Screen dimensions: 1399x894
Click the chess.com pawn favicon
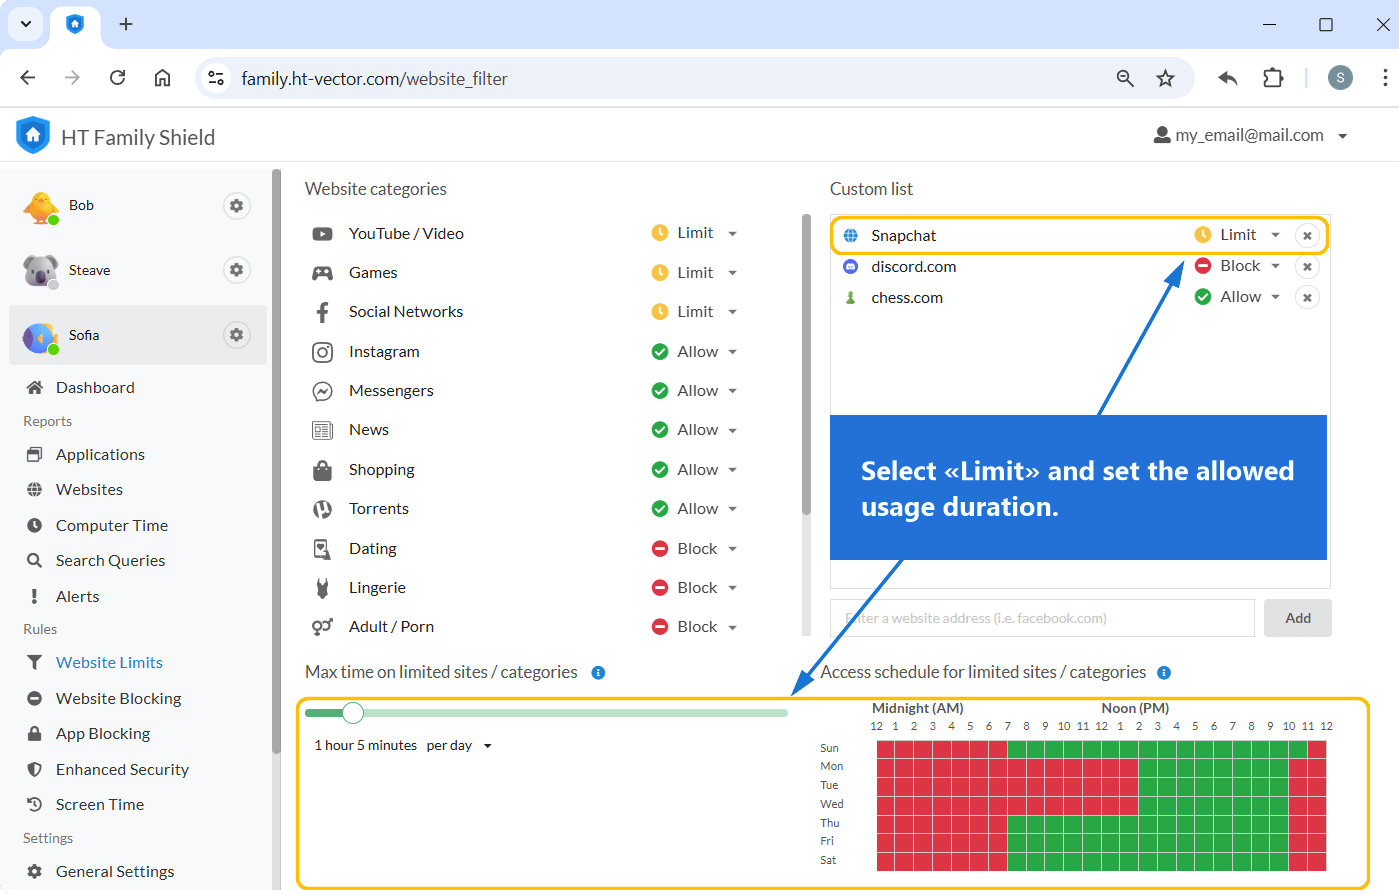tap(851, 298)
